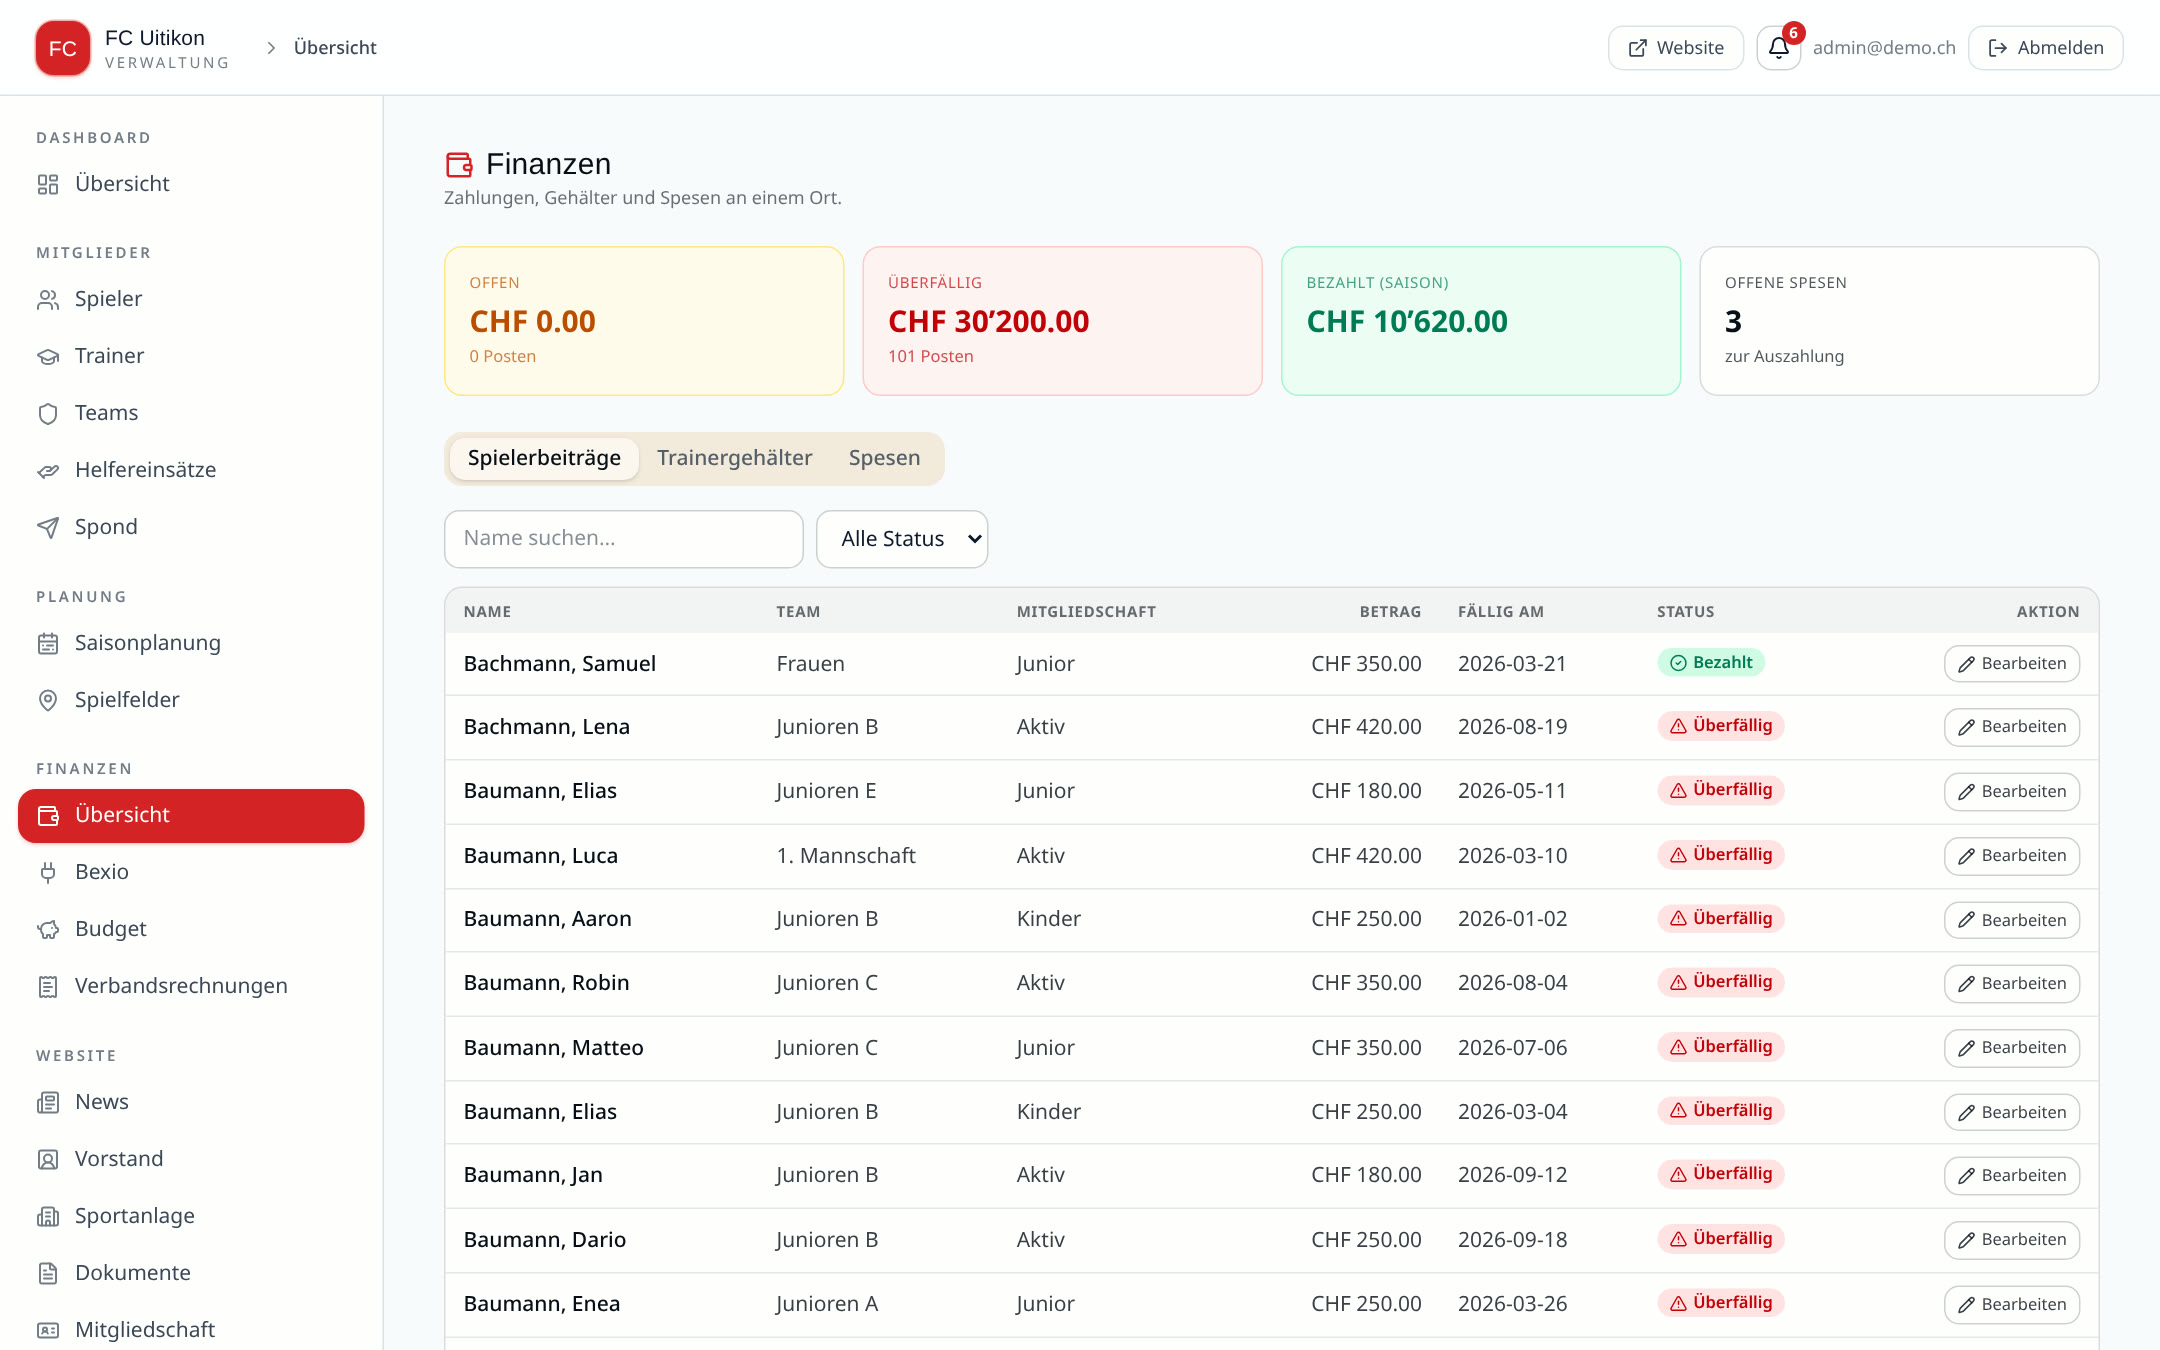2160x1350 pixels.
Task: Open Verbandsrechnungen in the sidebar
Action: tap(191, 986)
